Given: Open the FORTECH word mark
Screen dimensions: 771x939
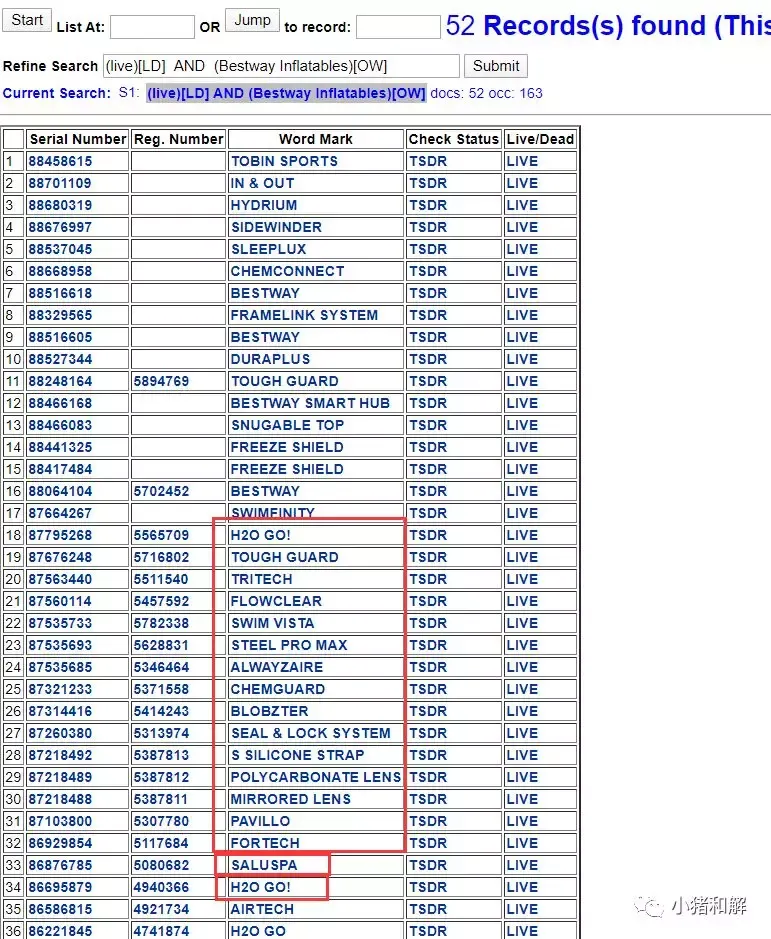Looking at the screenshot, I should (x=265, y=844).
